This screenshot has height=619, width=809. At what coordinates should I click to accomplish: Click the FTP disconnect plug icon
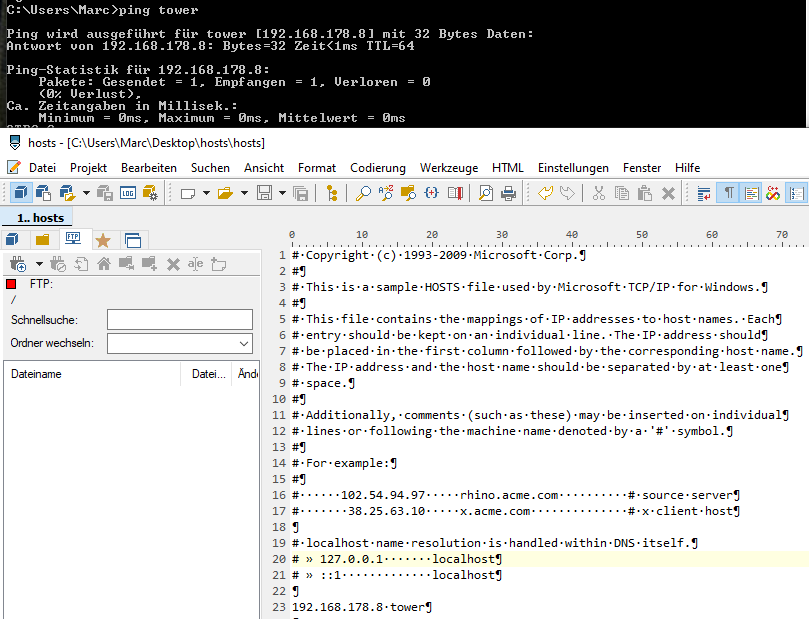[x=58, y=264]
